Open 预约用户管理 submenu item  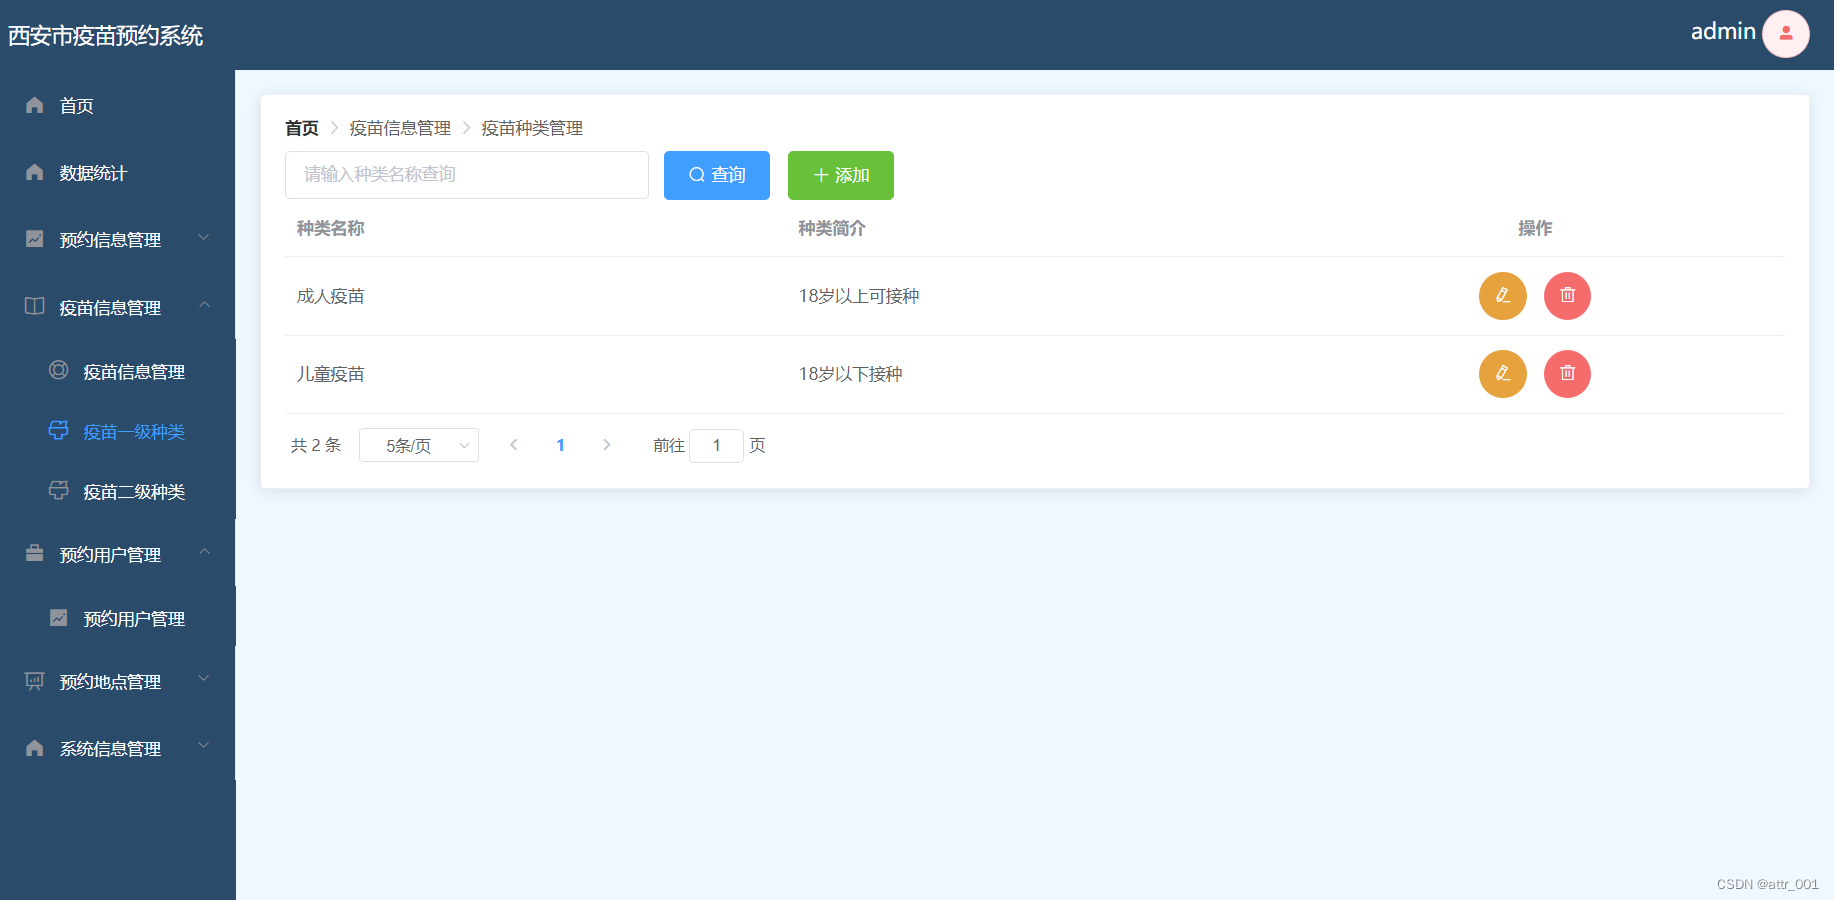click(133, 618)
